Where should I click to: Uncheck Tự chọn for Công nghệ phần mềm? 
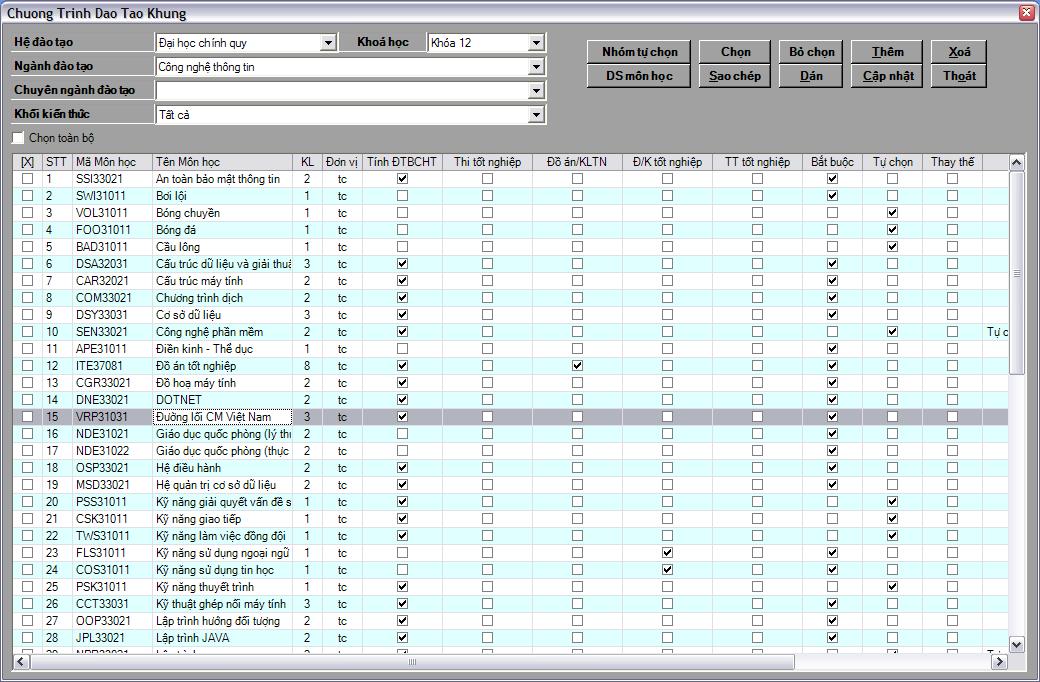tap(893, 332)
